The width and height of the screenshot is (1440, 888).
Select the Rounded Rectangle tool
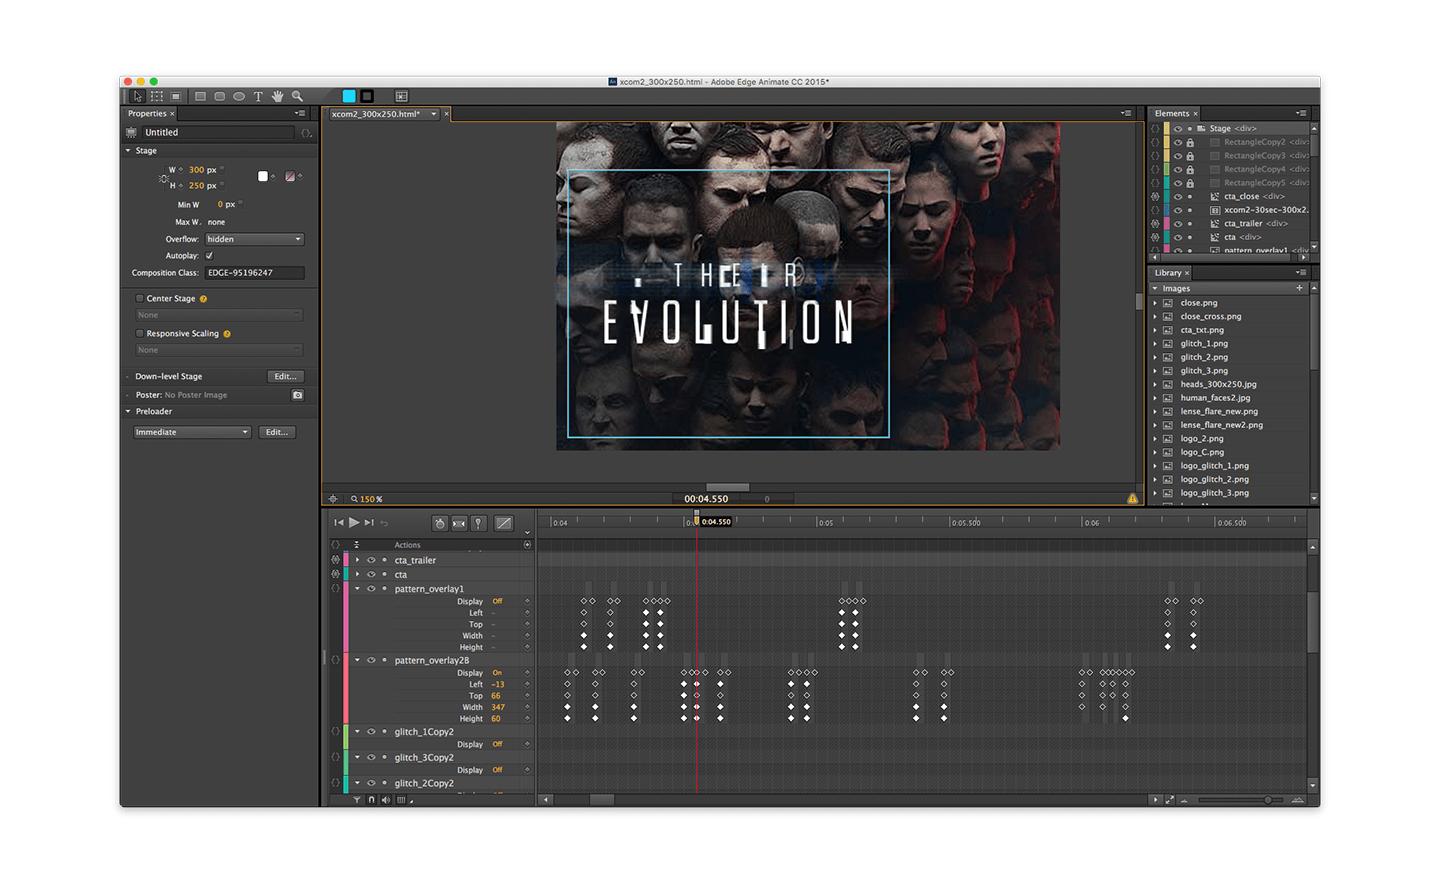pyautogui.click(x=220, y=97)
